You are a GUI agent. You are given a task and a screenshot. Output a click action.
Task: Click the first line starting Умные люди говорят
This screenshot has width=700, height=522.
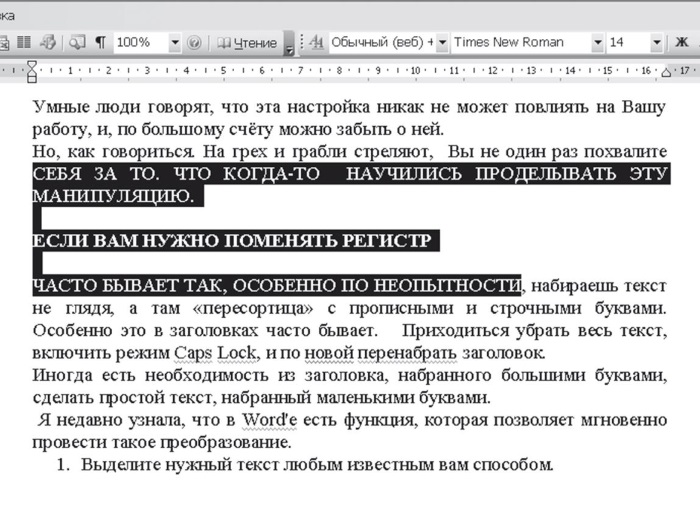pos(350,107)
